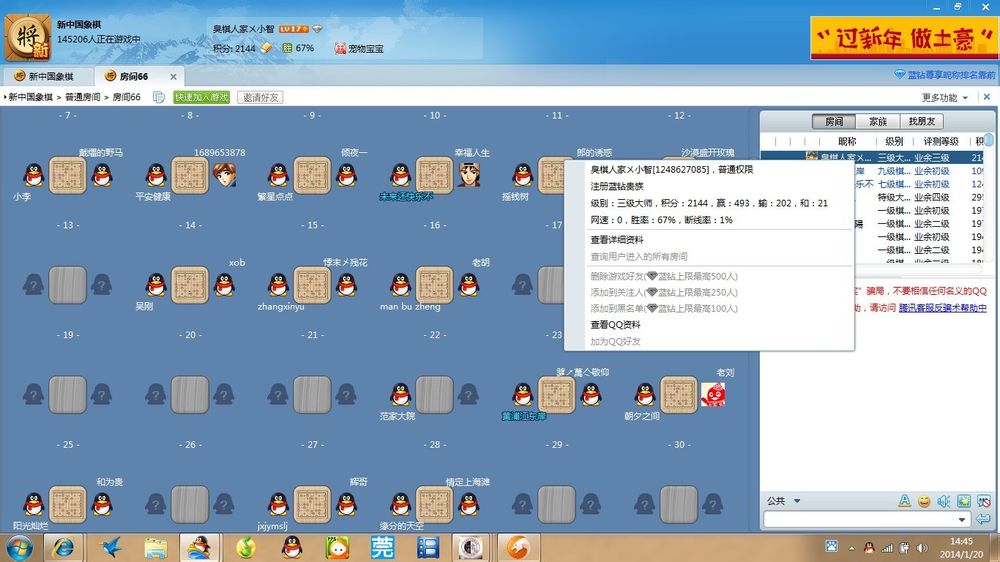This screenshot has width=1000, height=562.
Task: Open font settings A icon in chat
Action: click(904, 501)
